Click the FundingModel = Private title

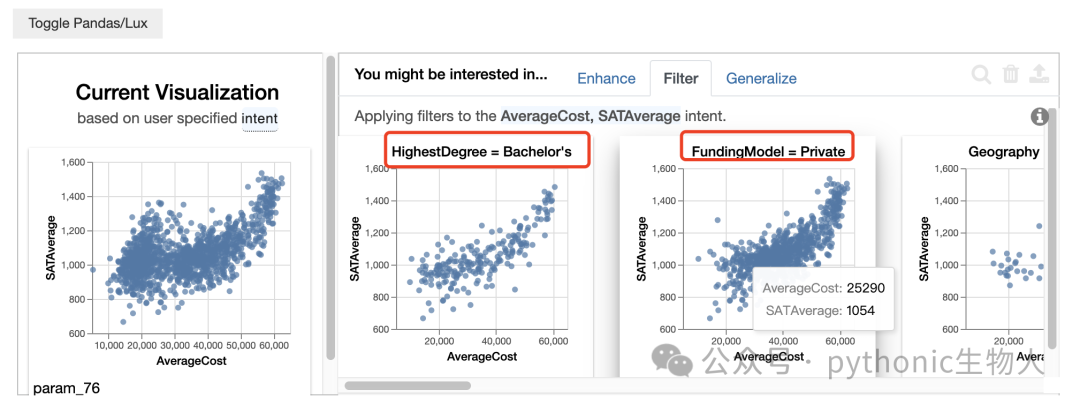(x=768, y=152)
